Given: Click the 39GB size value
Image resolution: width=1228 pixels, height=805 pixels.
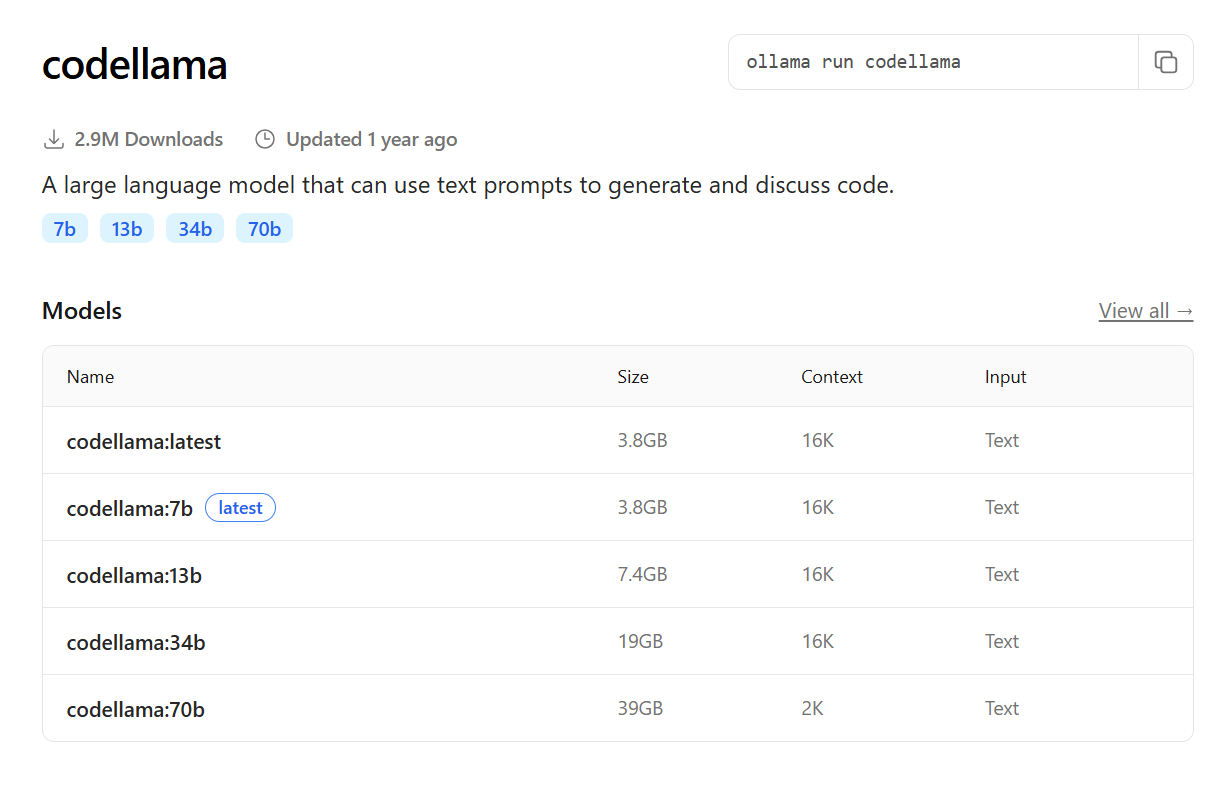Looking at the screenshot, I should [640, 709].
